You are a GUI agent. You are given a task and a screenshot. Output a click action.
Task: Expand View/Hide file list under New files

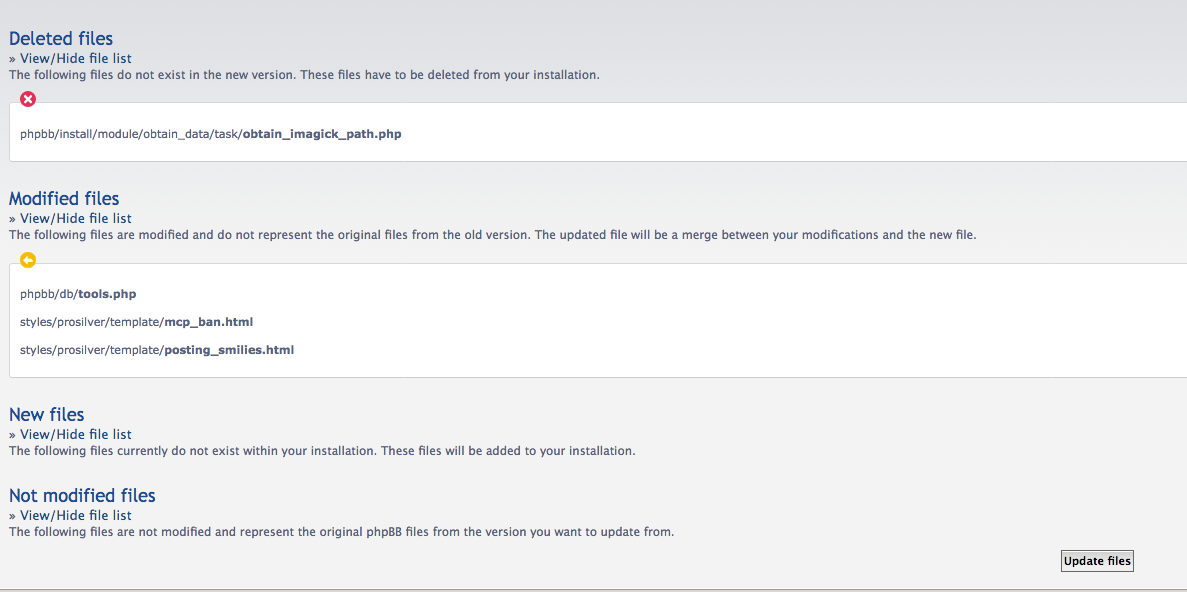[75, 434]
